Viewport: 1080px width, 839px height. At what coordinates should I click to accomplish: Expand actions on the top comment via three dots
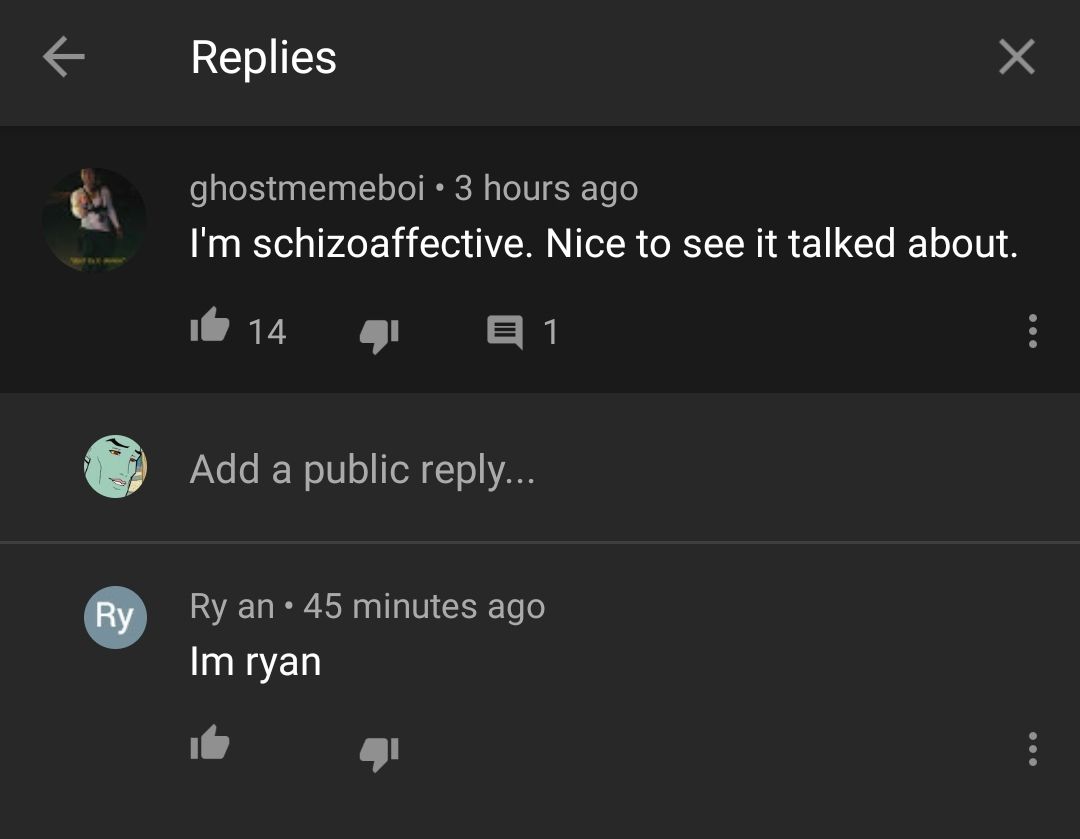pos(1032,331)
